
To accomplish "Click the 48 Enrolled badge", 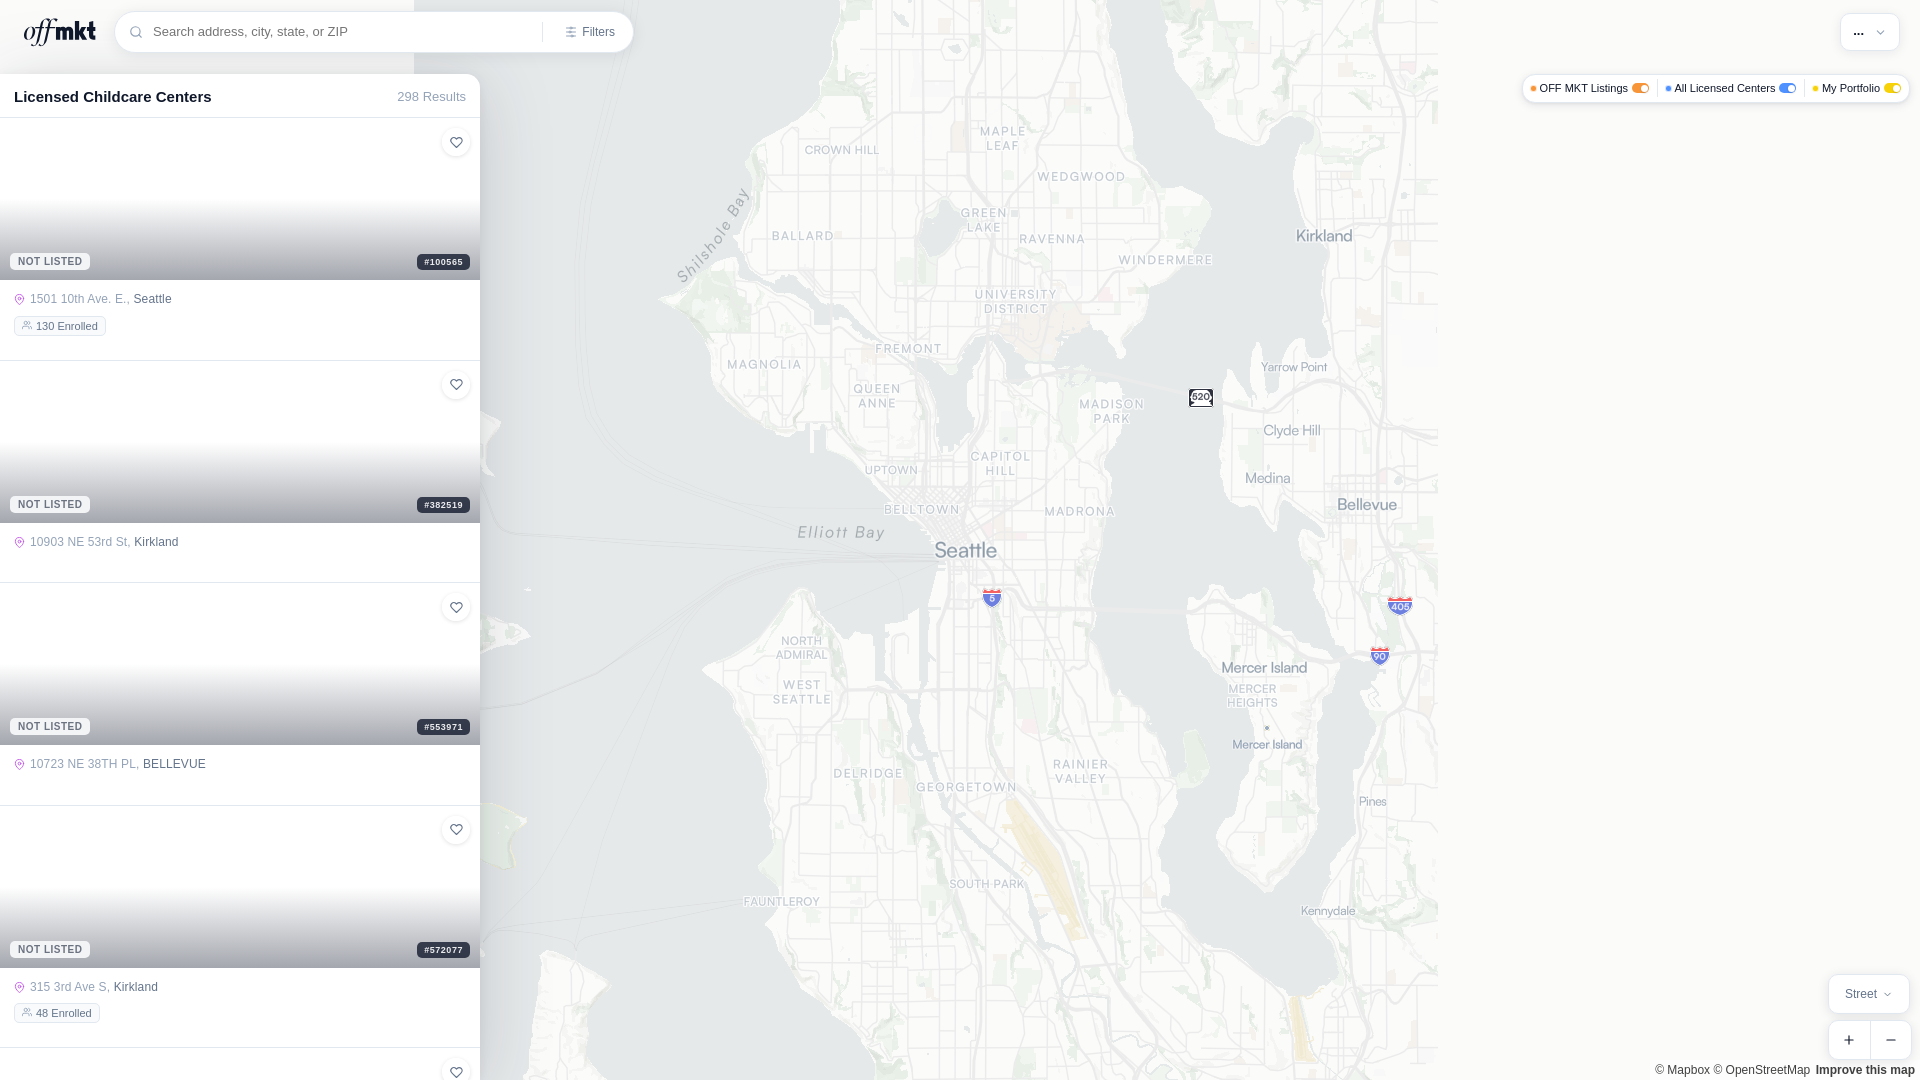I will 57,1013.
